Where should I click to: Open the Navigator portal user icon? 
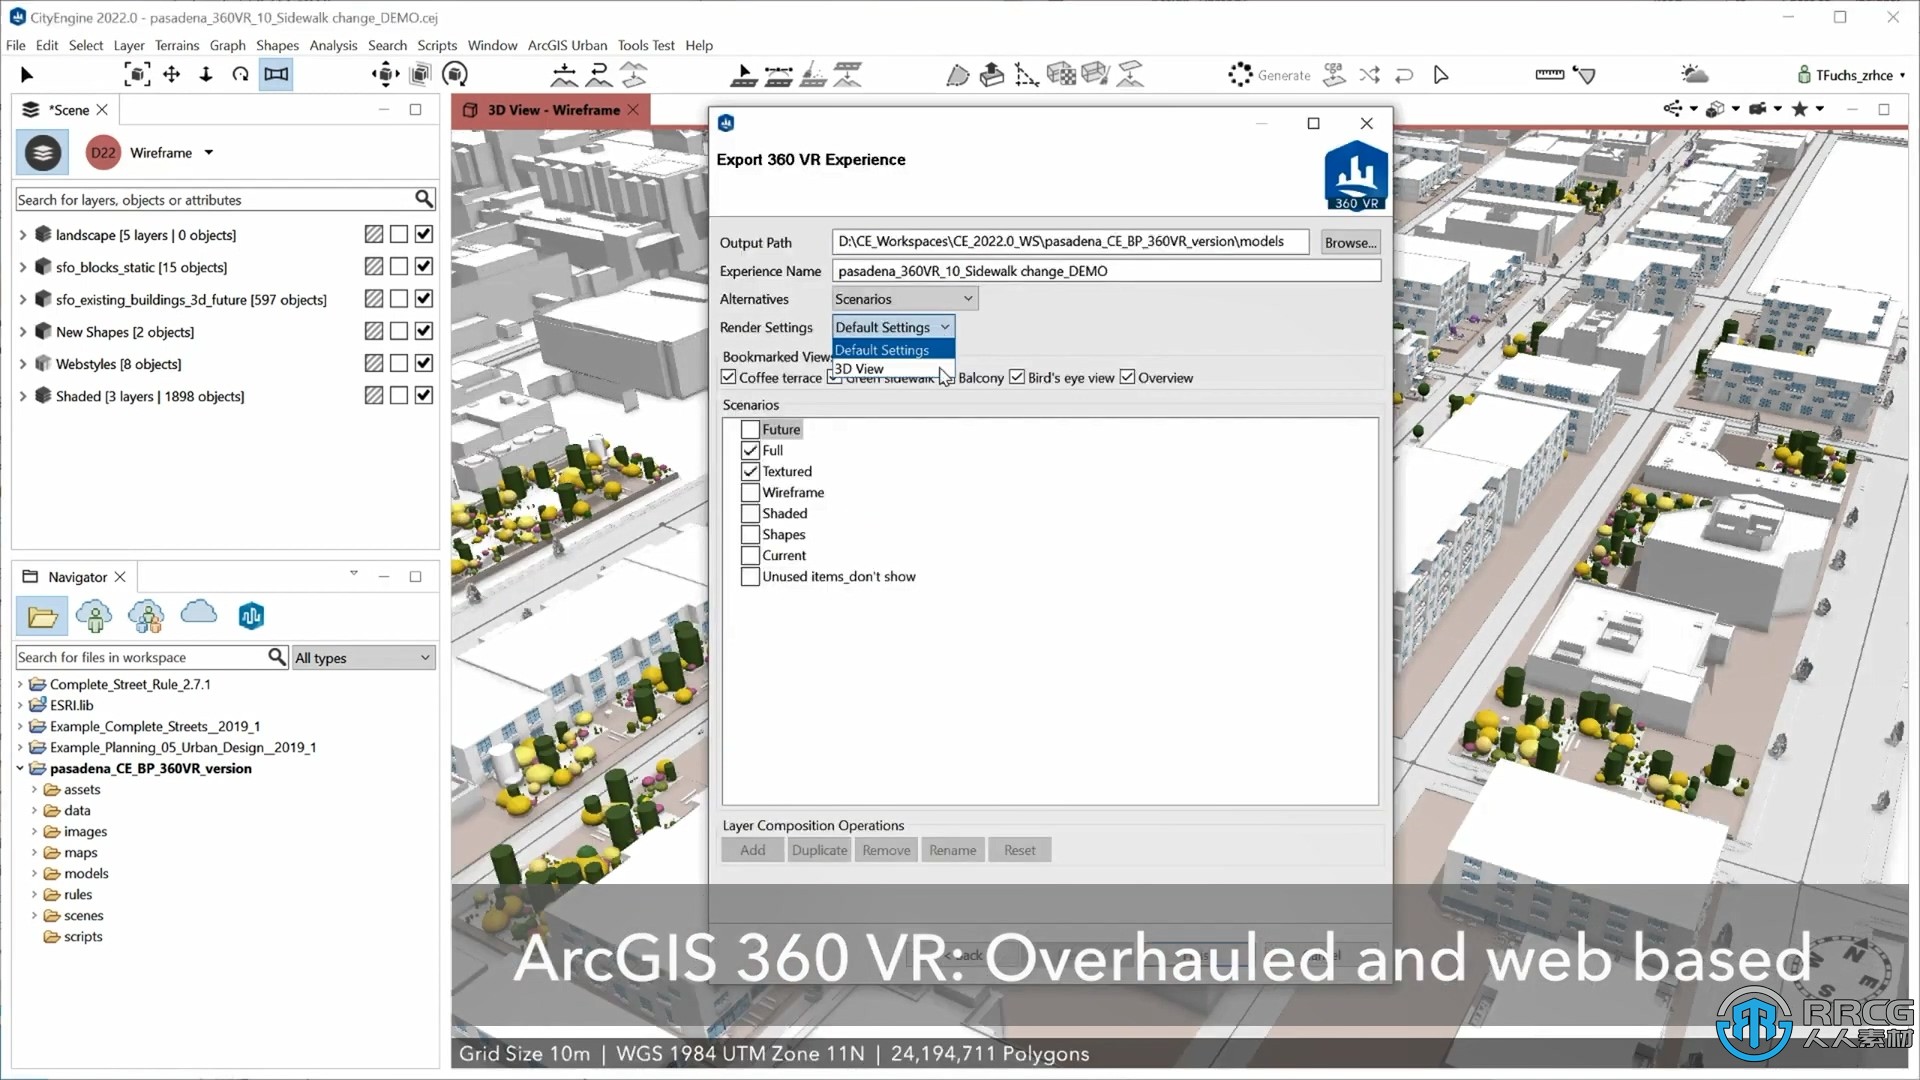point(95,616)
